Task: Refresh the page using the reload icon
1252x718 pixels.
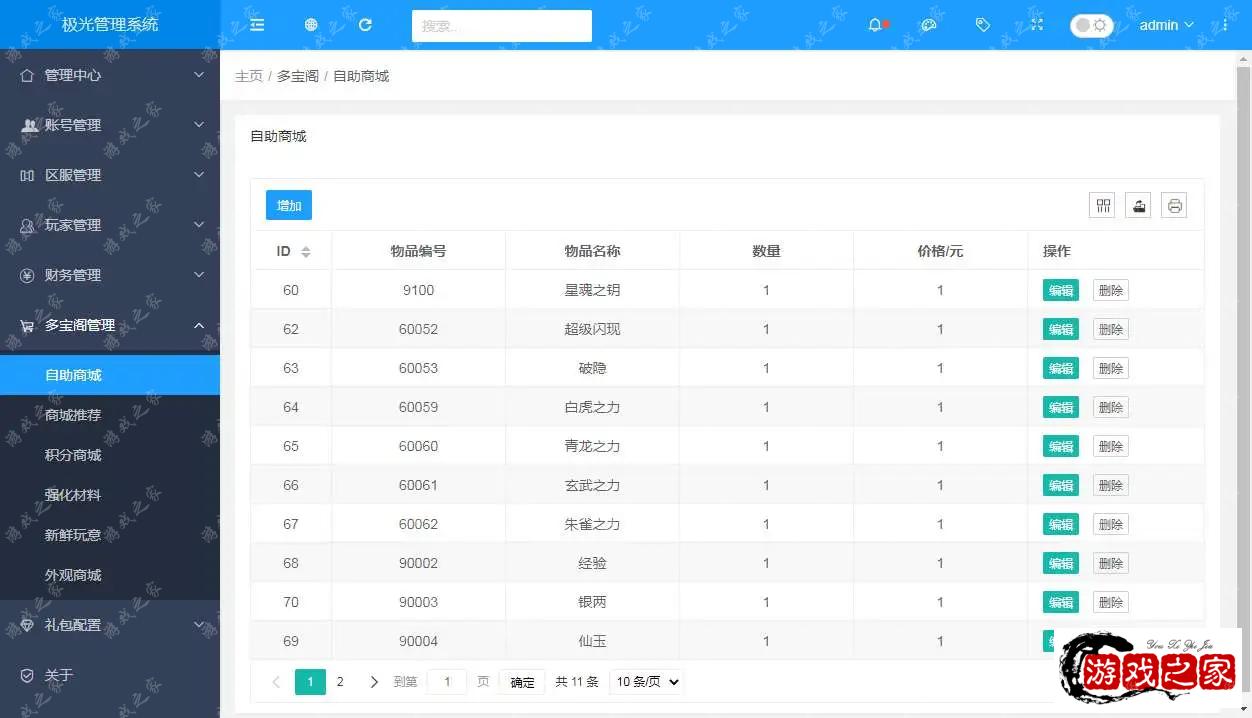Action: pyautogui.click(x=365, y=25)
